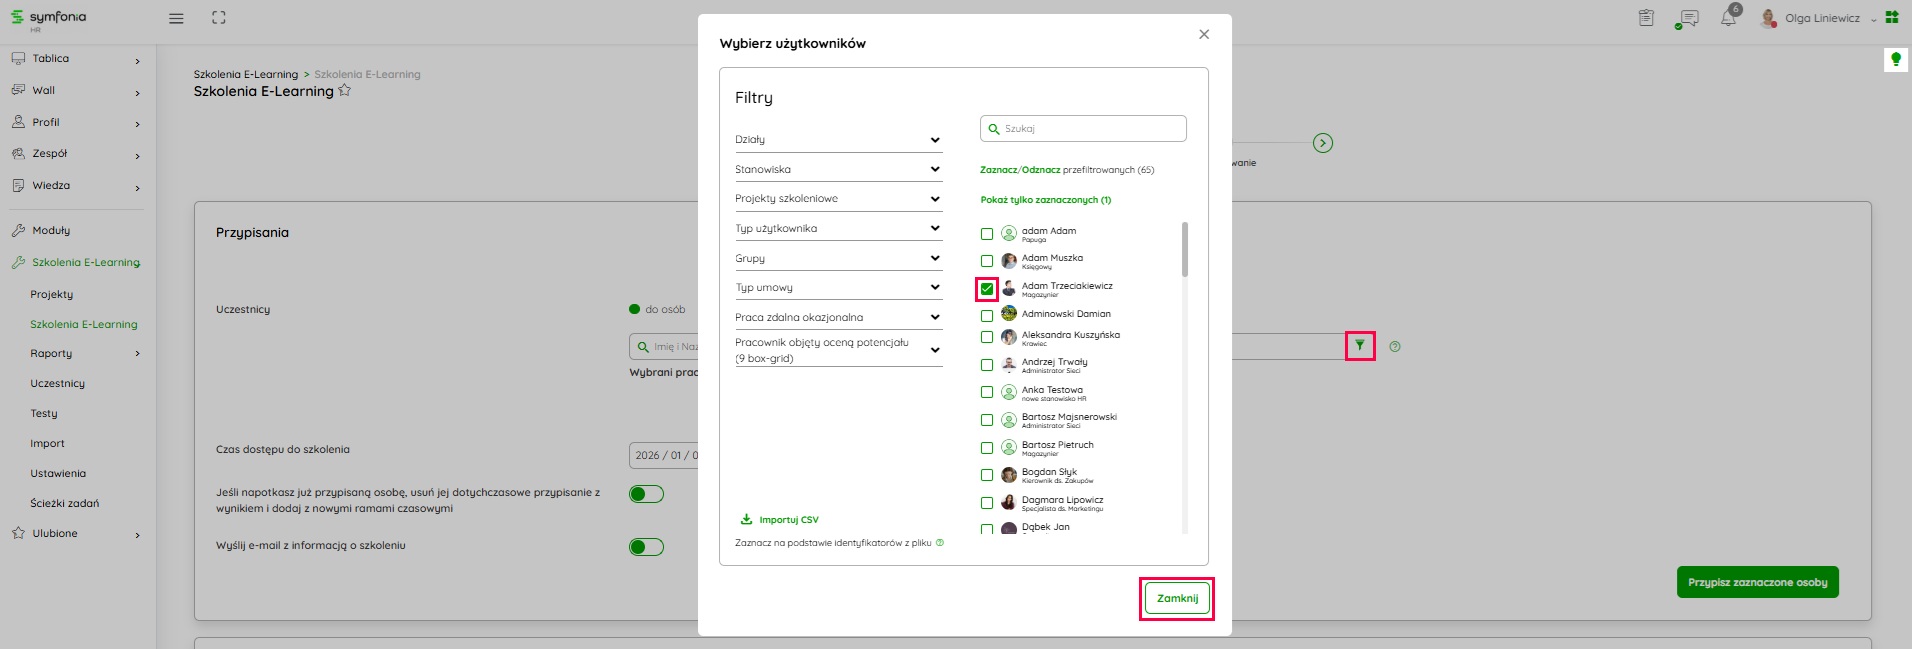Check the Adam Muszka checkbox

click(987, 261)
